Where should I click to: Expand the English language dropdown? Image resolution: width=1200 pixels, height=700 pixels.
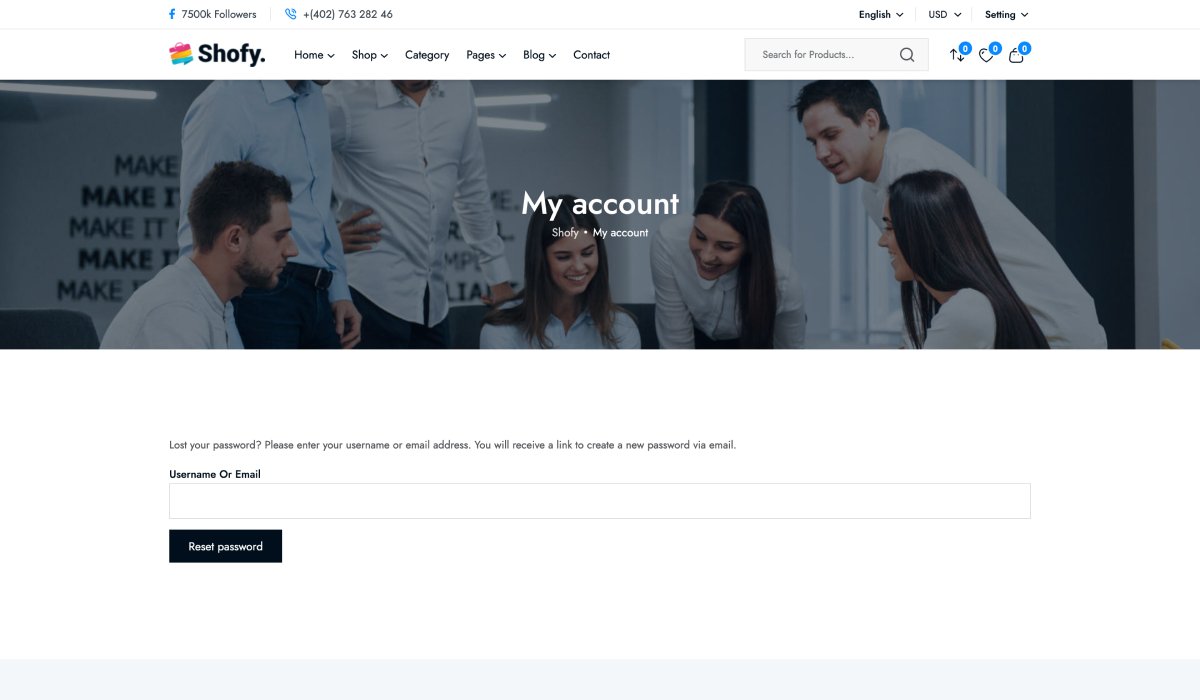[880, 15]
